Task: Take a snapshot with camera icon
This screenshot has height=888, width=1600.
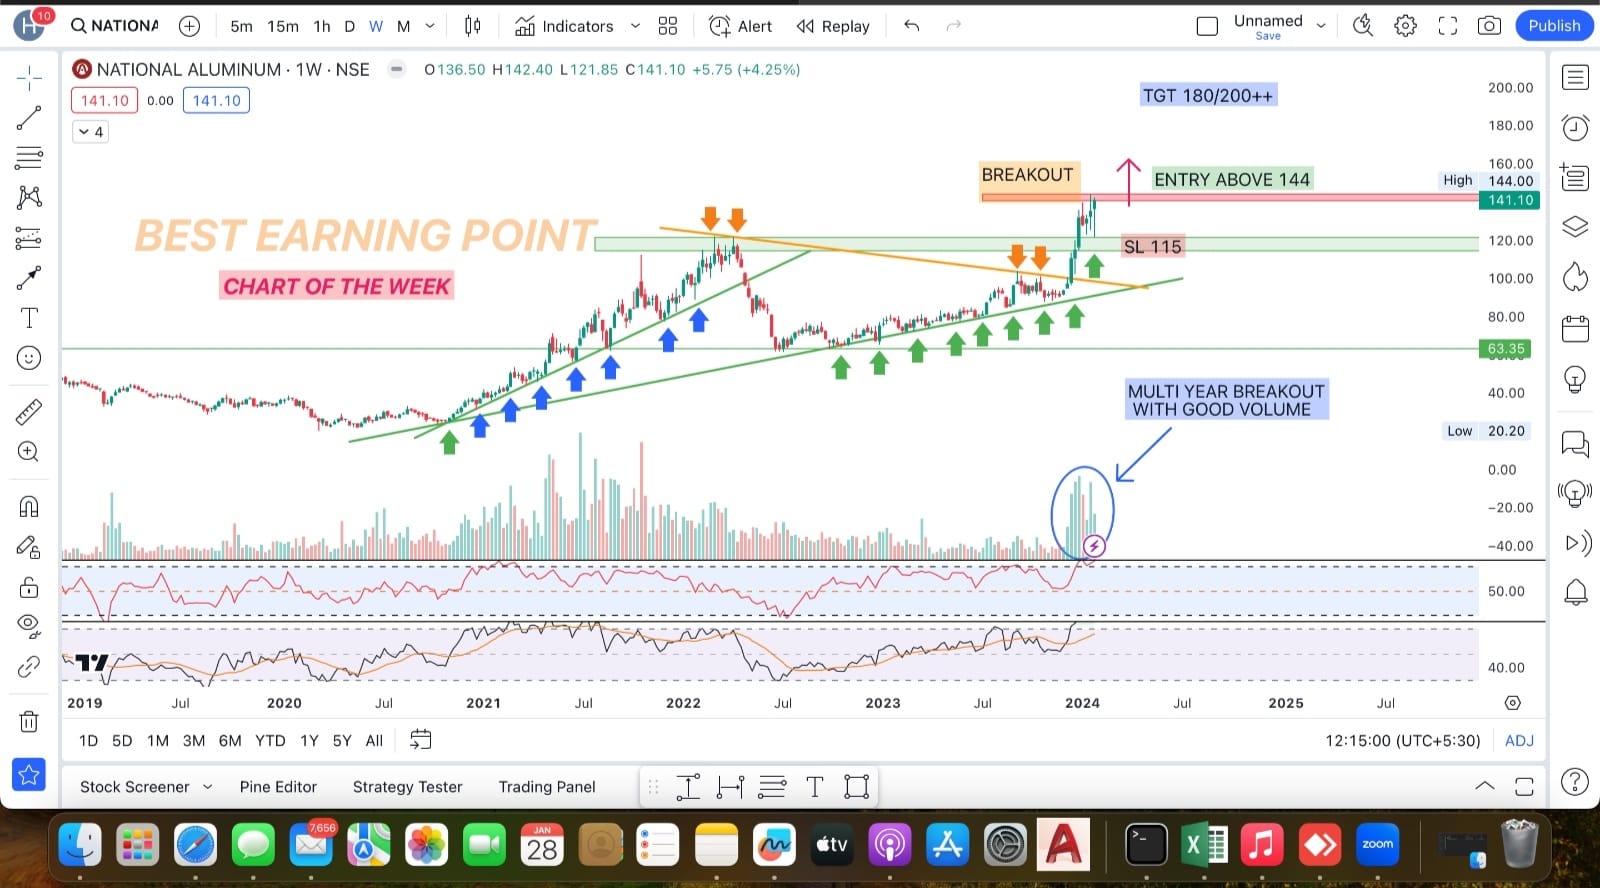Action: click(x=1489, y=26)
